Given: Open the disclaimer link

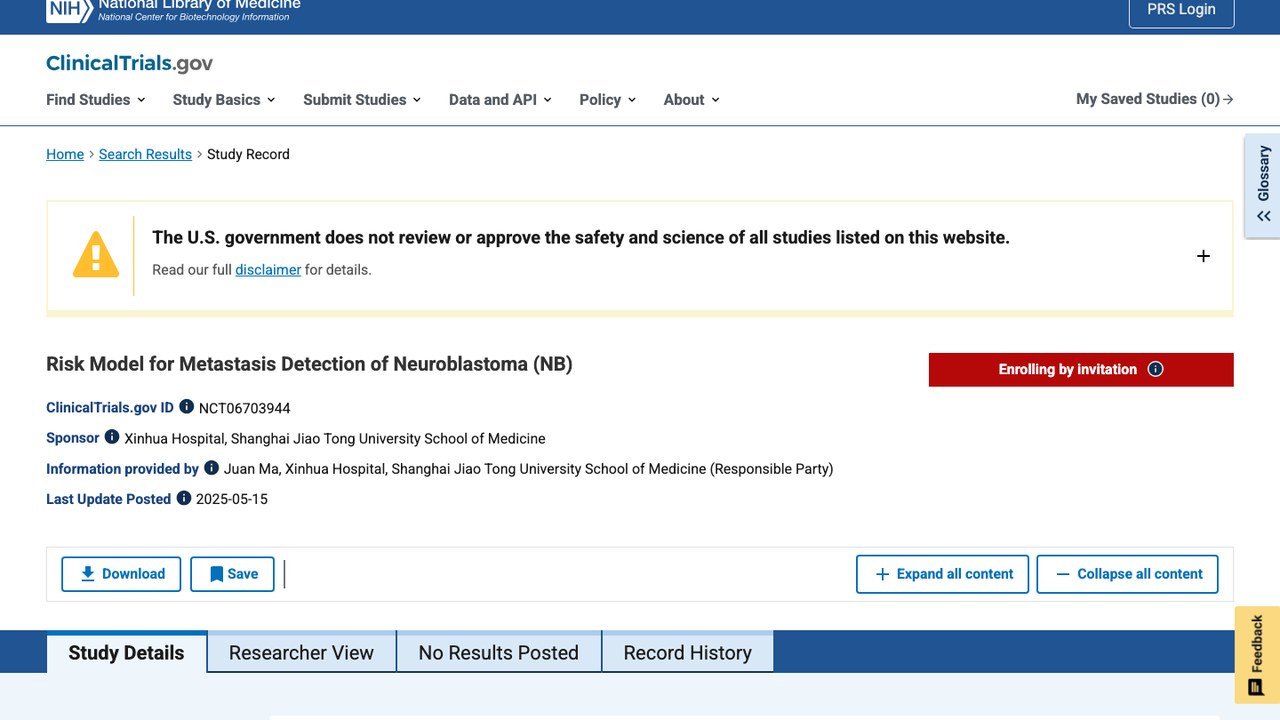Looking at the screenshot, I should 268,270.
